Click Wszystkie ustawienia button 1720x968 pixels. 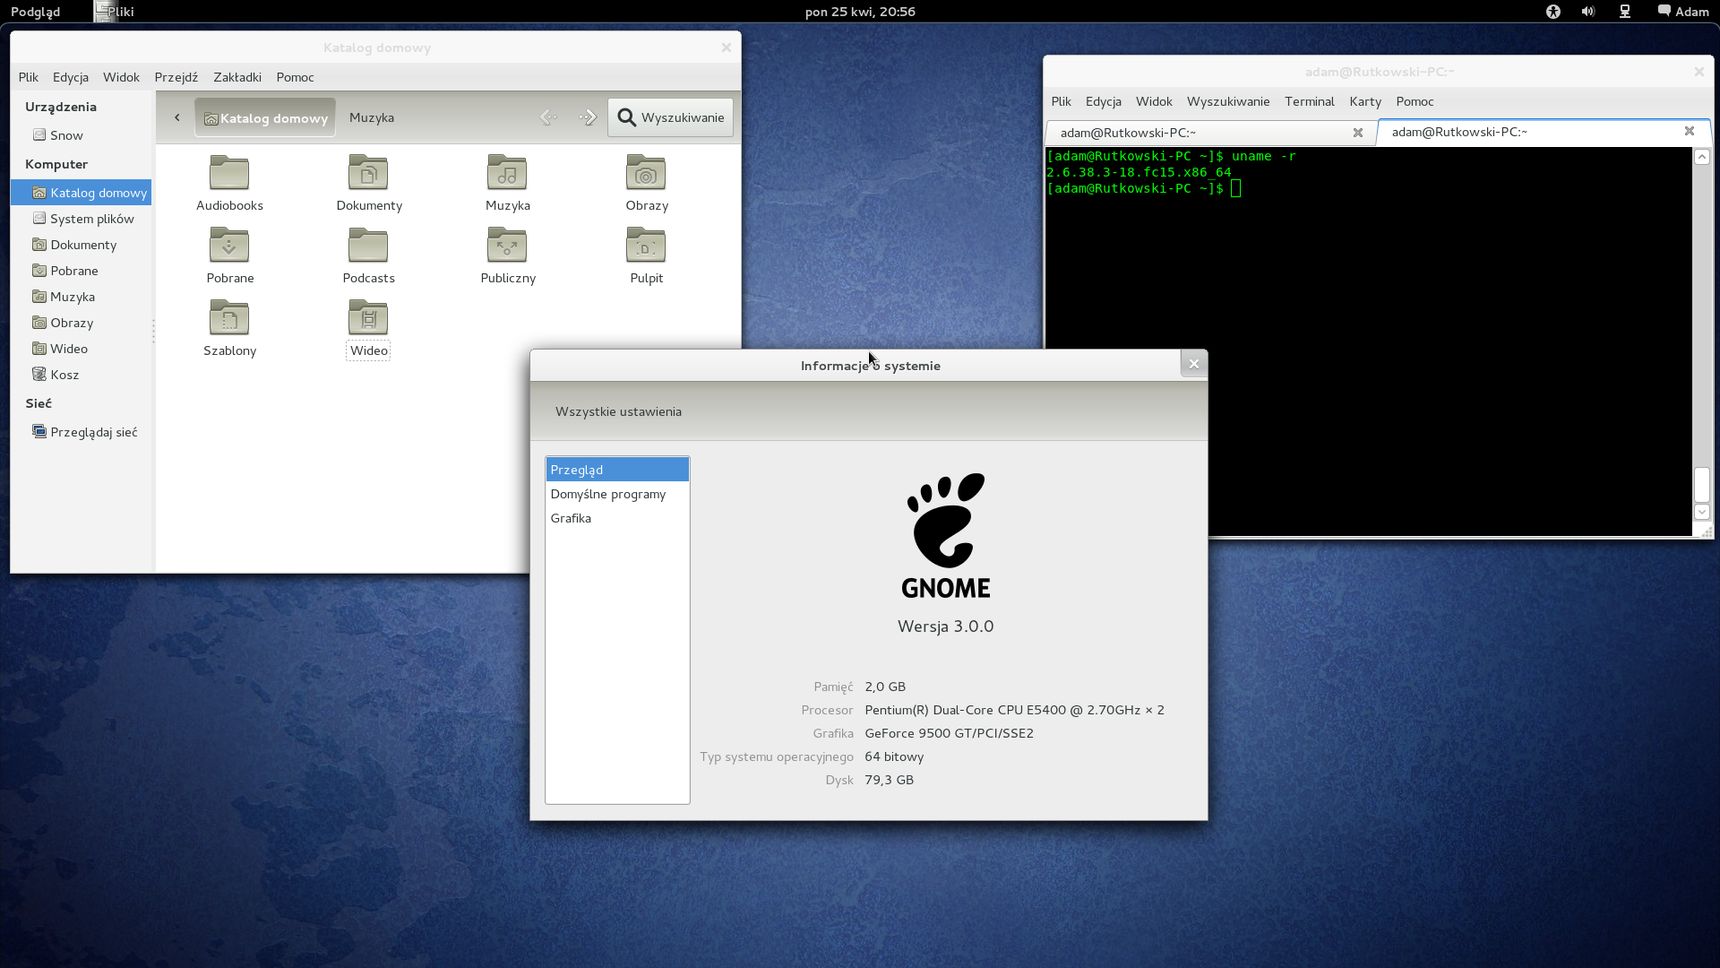coord(618,411)
